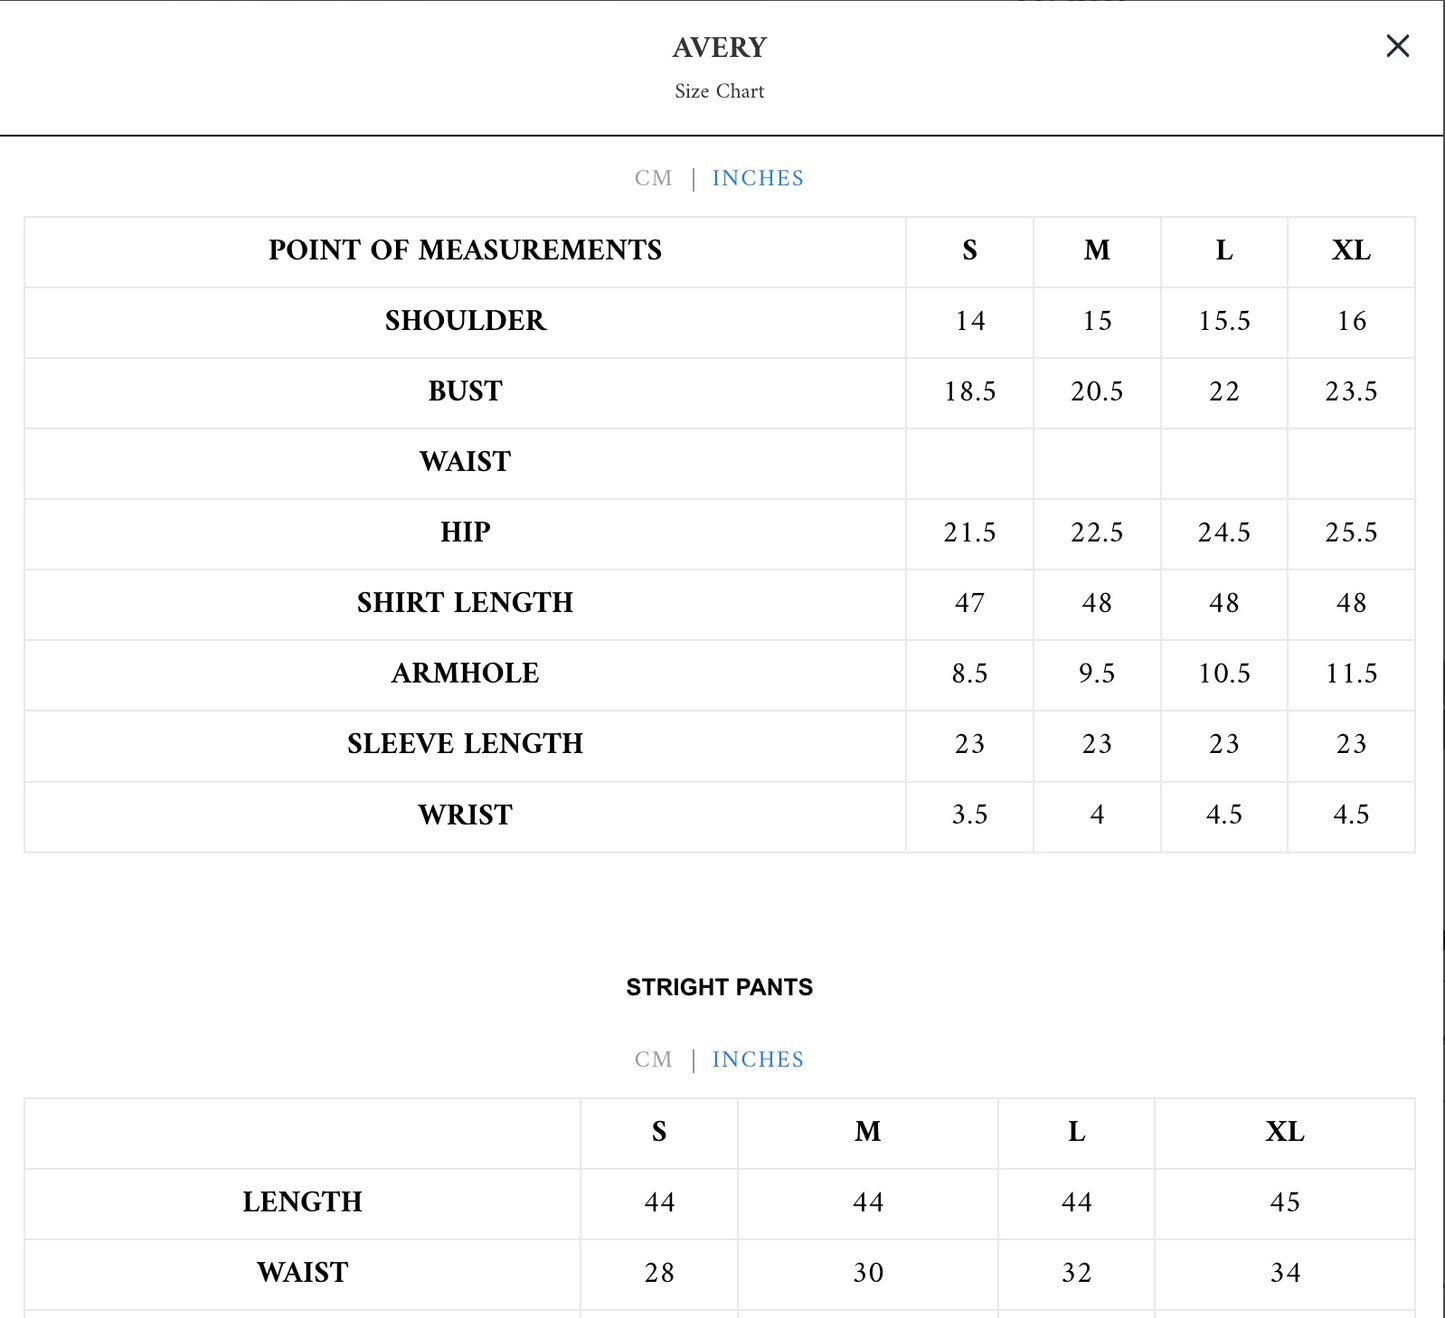Click the AVERY title heading
1445x1318 pixels.
(719, 47)
